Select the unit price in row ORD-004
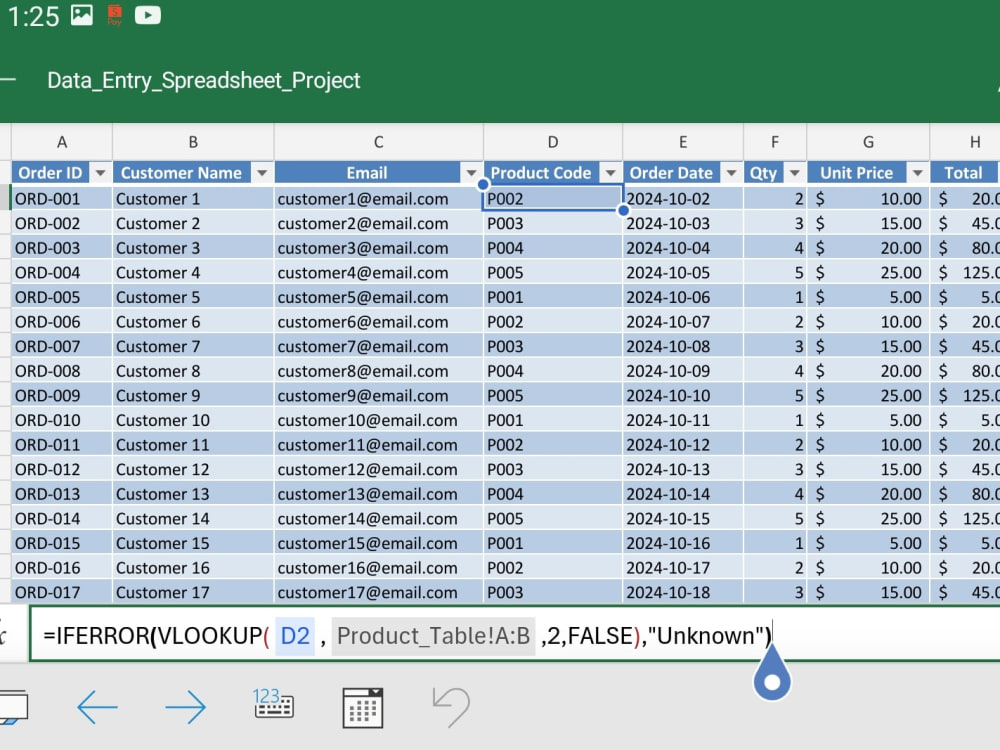 coord(868,272)
